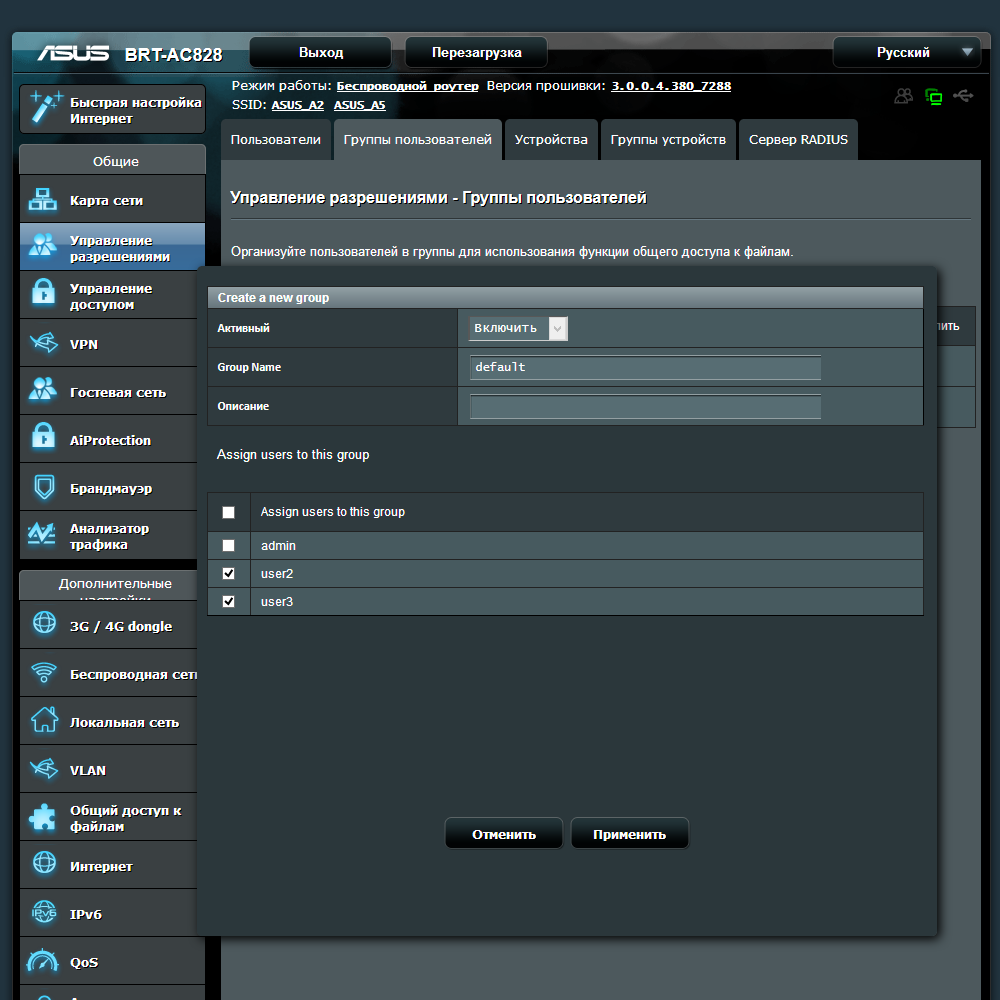Open the VPN sidebar icon
Viewport: 1000px width, 1000px height.
[x=43, y=342]
